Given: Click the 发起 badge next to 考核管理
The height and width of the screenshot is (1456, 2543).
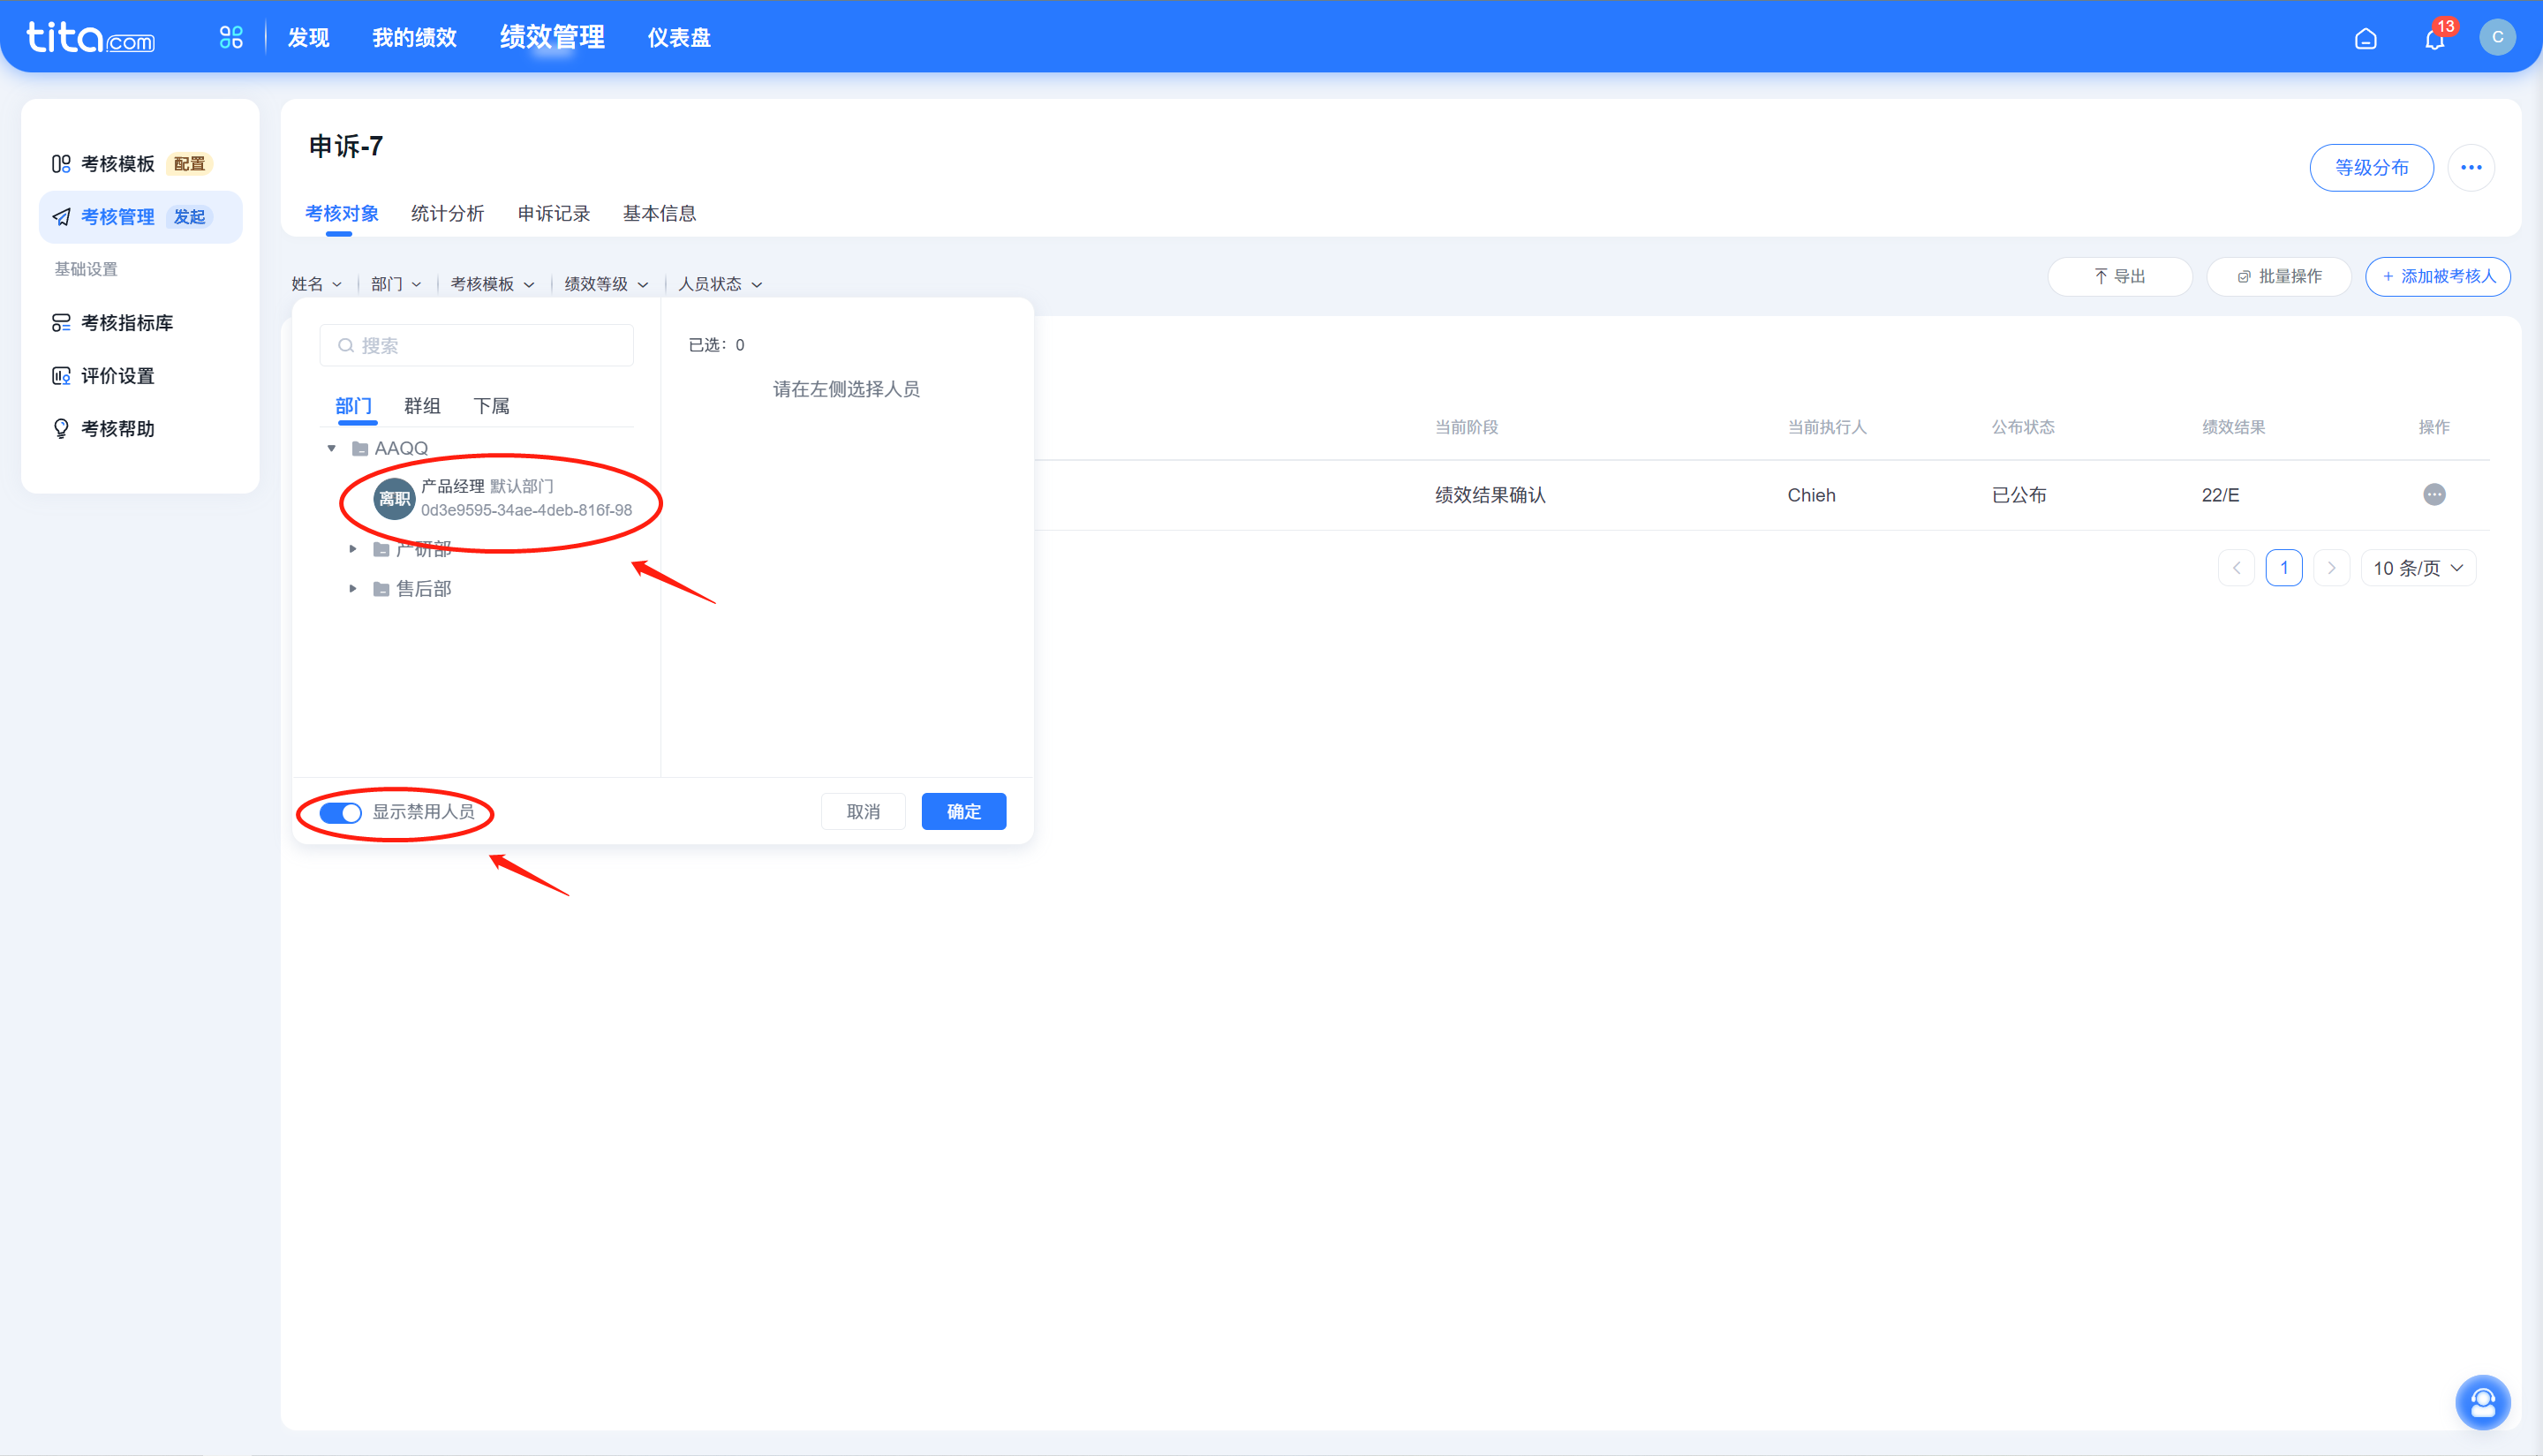Looking at the screenshot, I should click(189, 217).
